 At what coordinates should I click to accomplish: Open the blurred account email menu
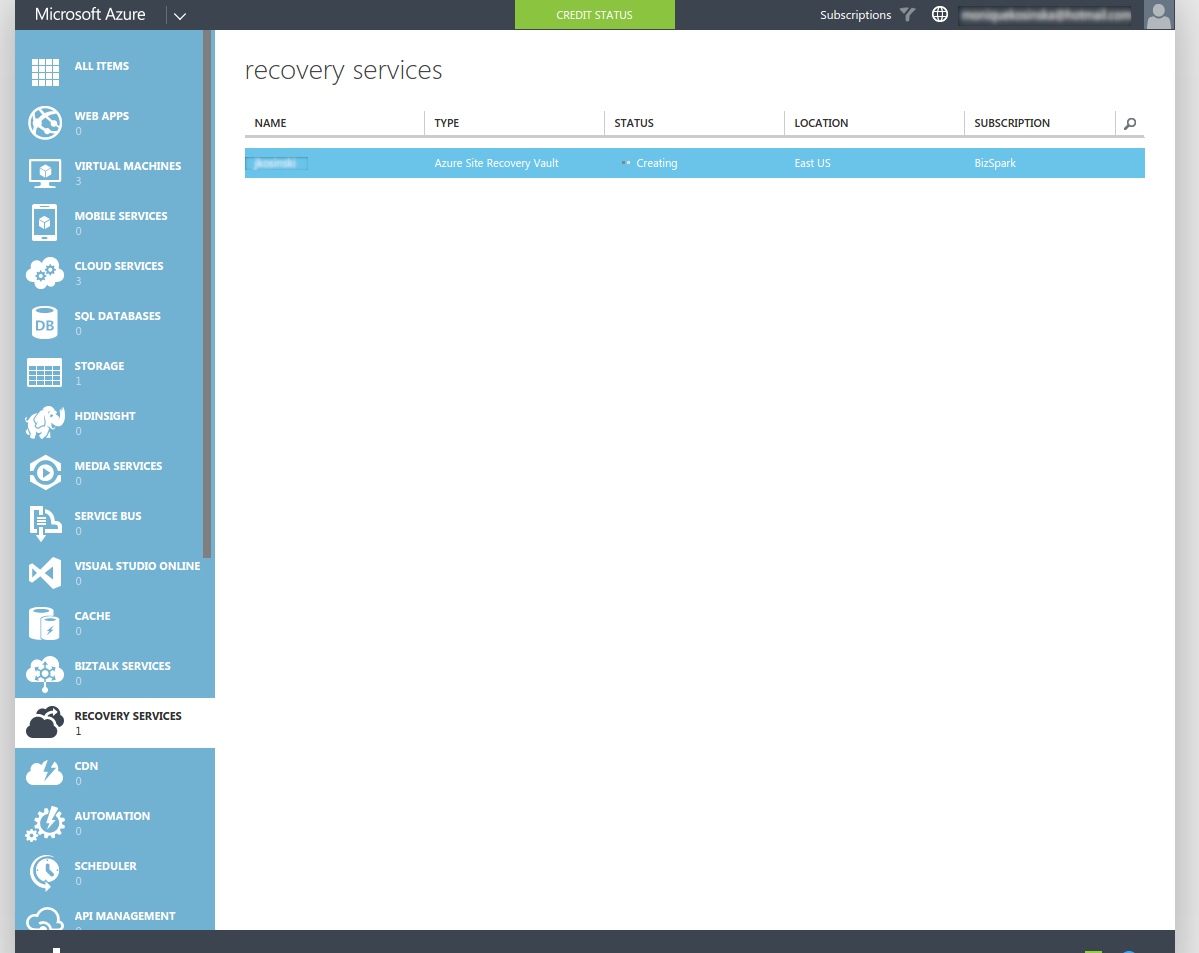coord(1046,15)
